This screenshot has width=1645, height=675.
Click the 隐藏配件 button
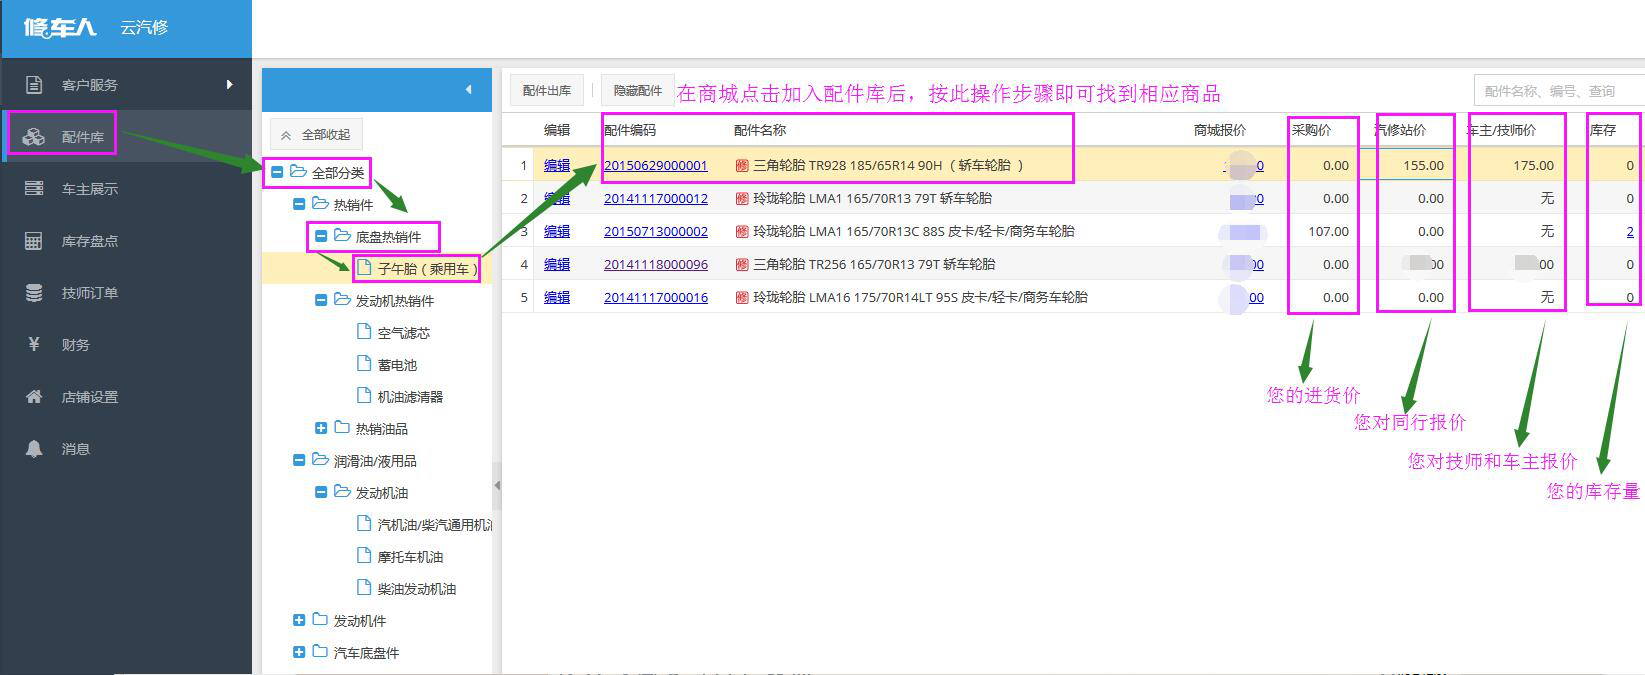[637, 91]
